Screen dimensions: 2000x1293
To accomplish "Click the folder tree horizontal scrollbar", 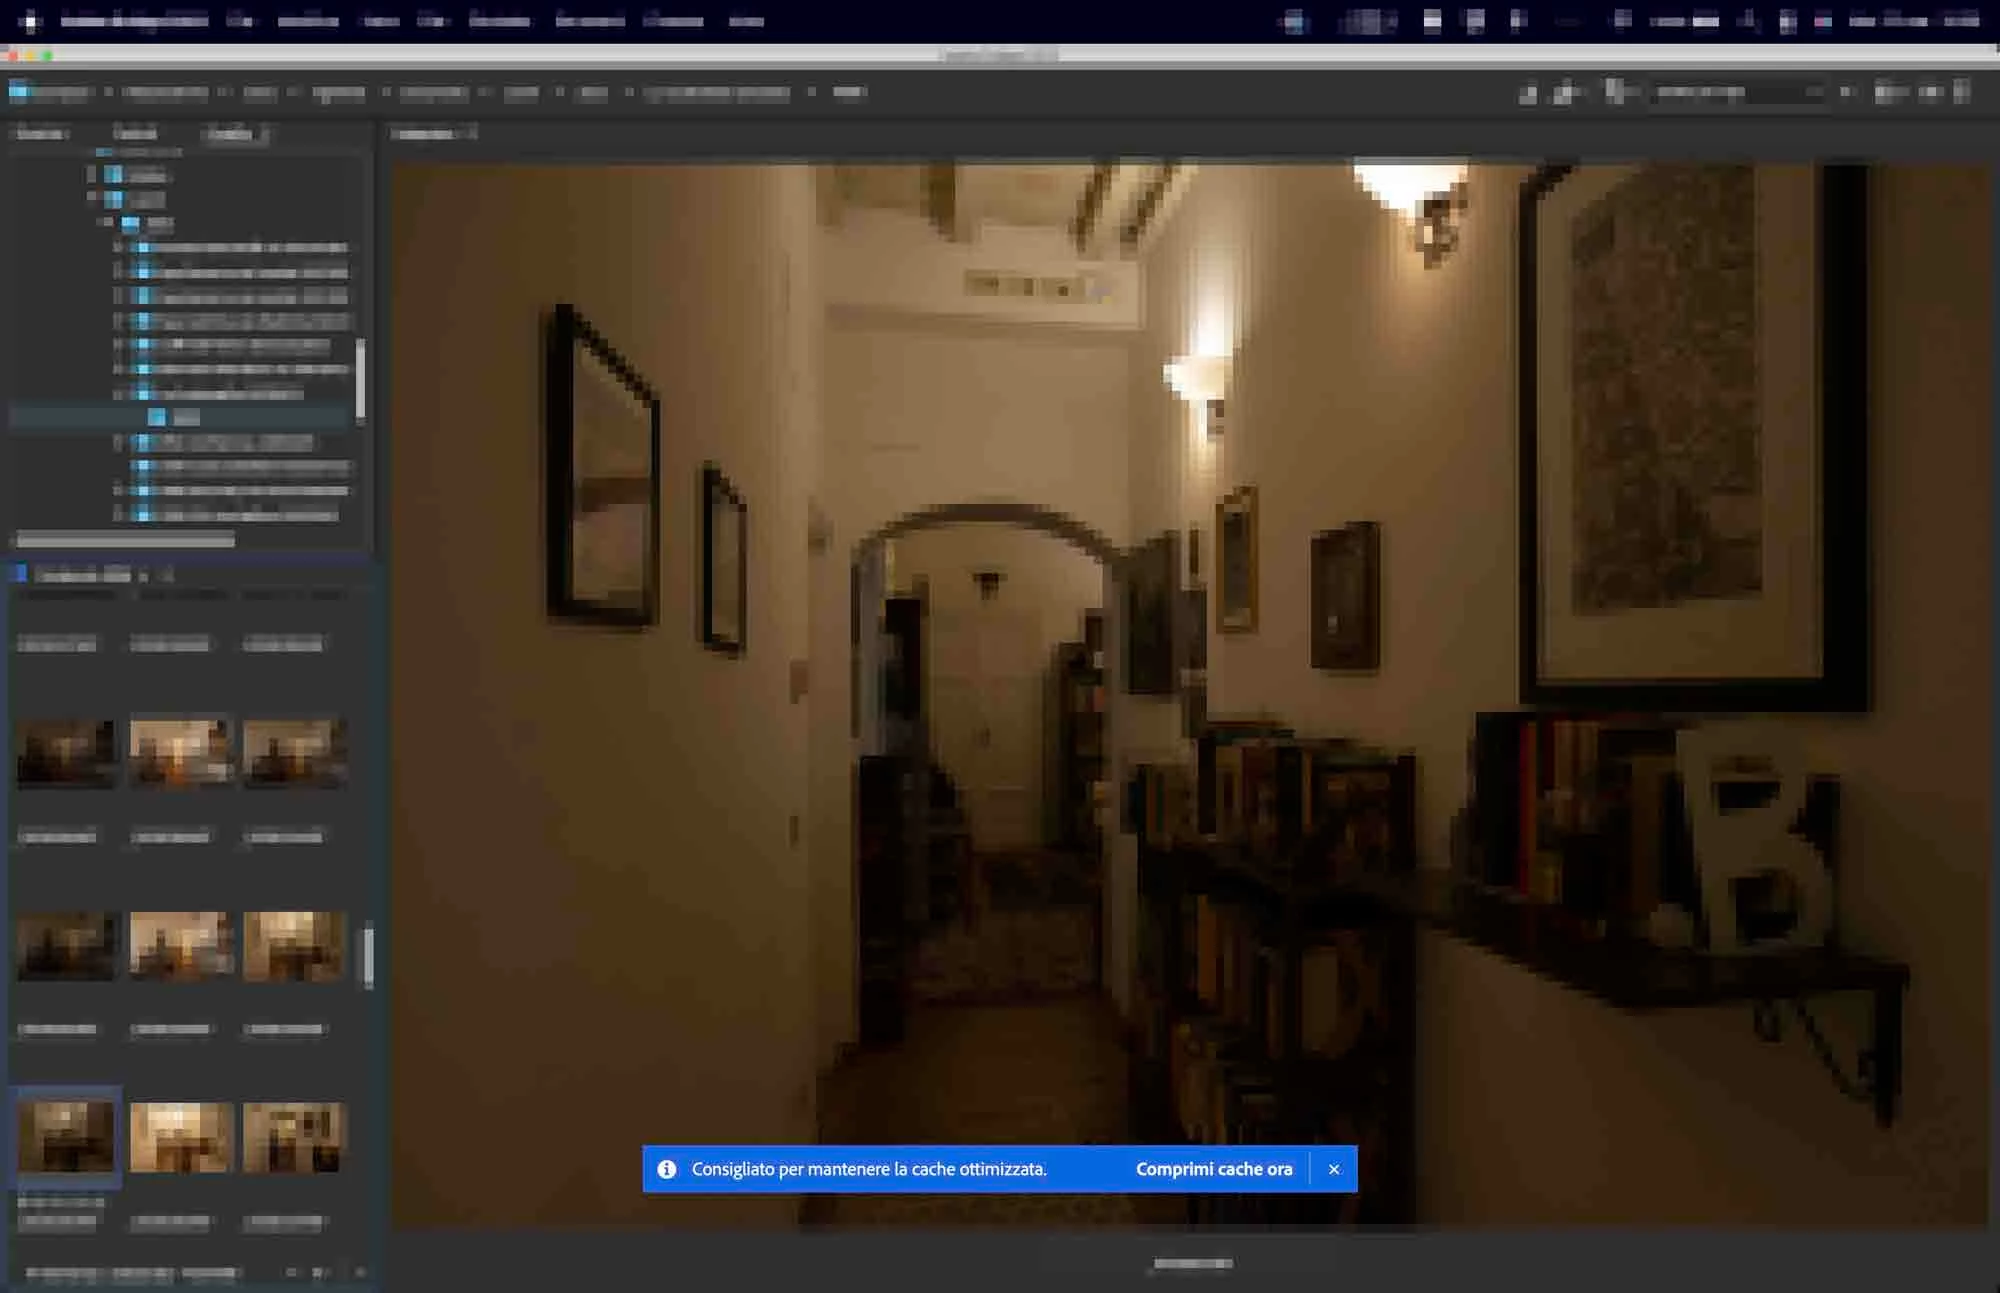I will pos(126,540).
